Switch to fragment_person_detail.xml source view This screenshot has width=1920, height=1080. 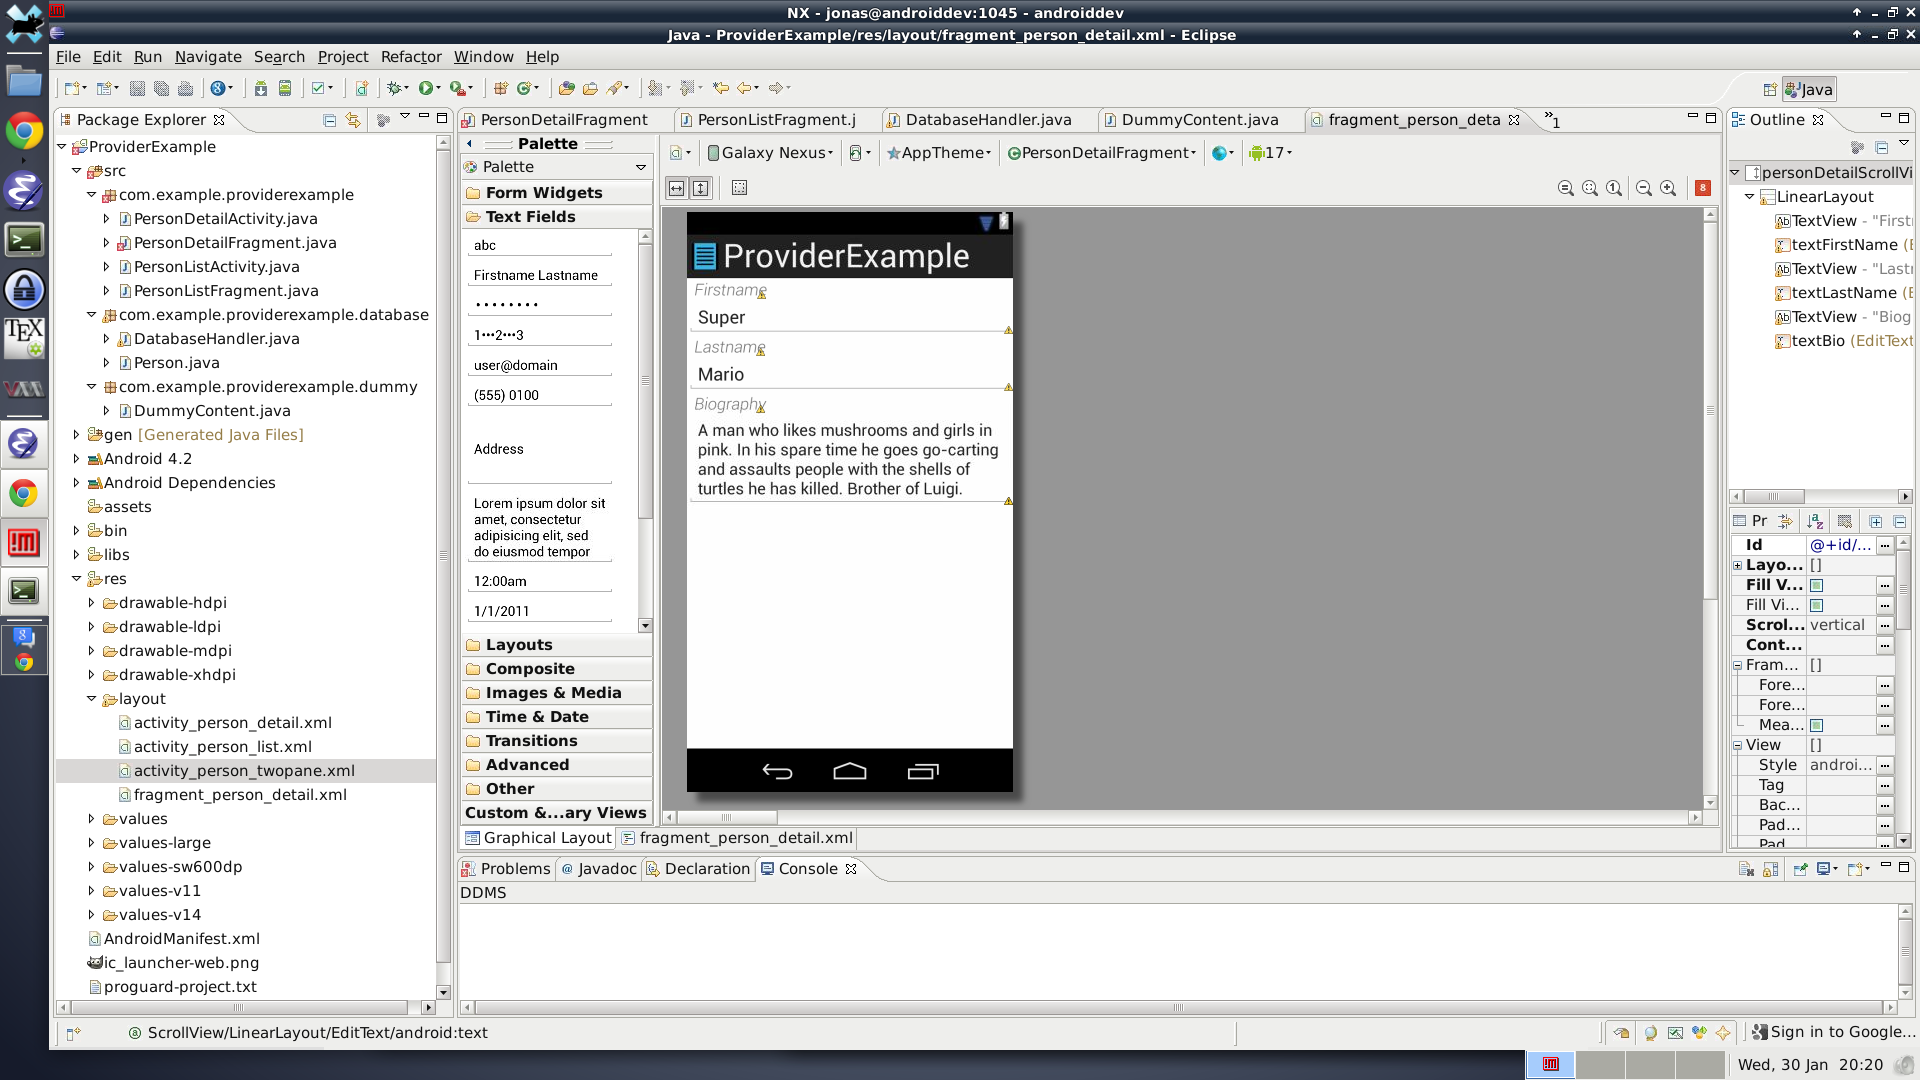click(x=745, y=838)
